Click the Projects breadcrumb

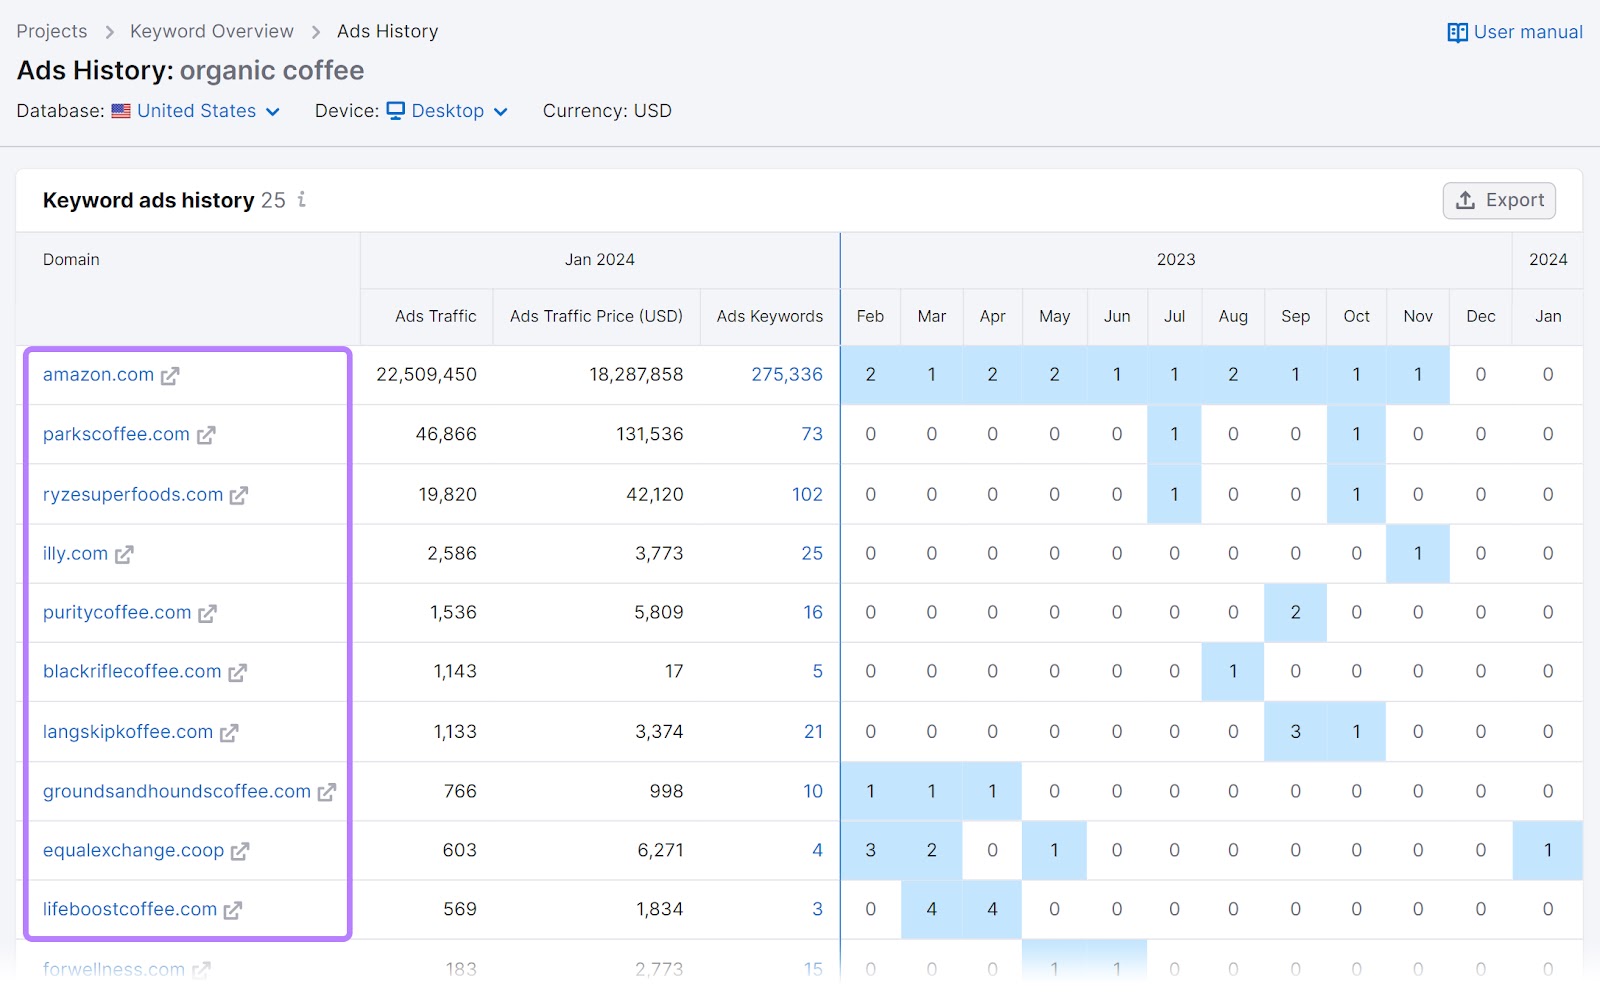click(51, 31)
